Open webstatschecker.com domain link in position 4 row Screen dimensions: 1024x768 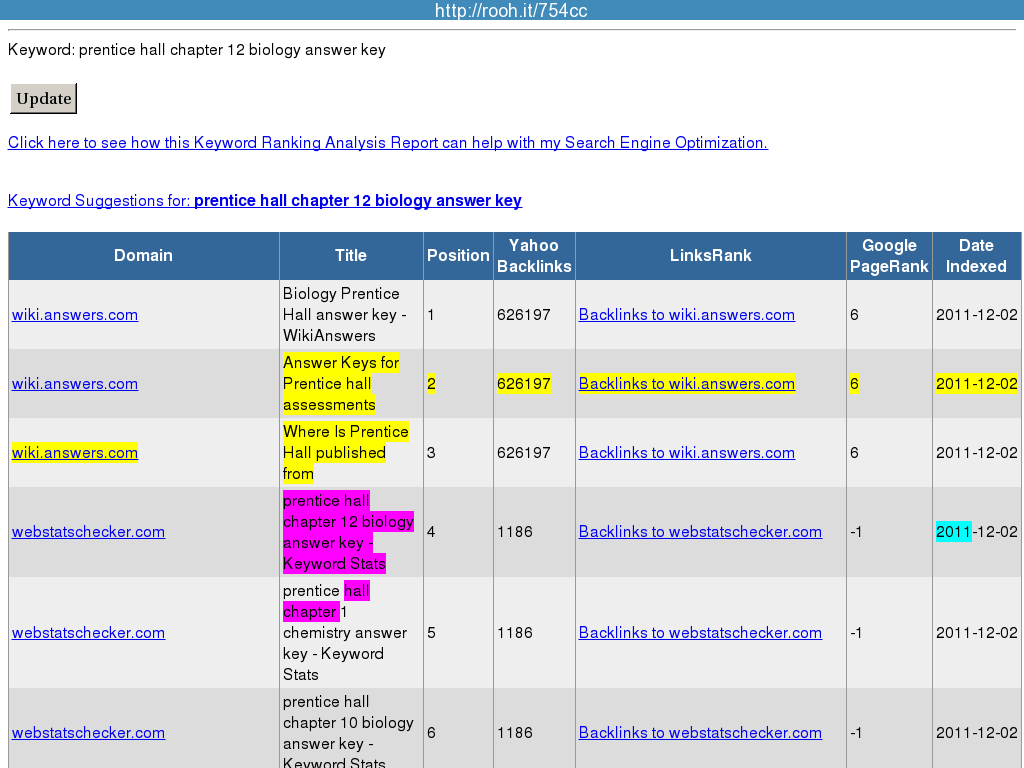click(x=88, y=532)
